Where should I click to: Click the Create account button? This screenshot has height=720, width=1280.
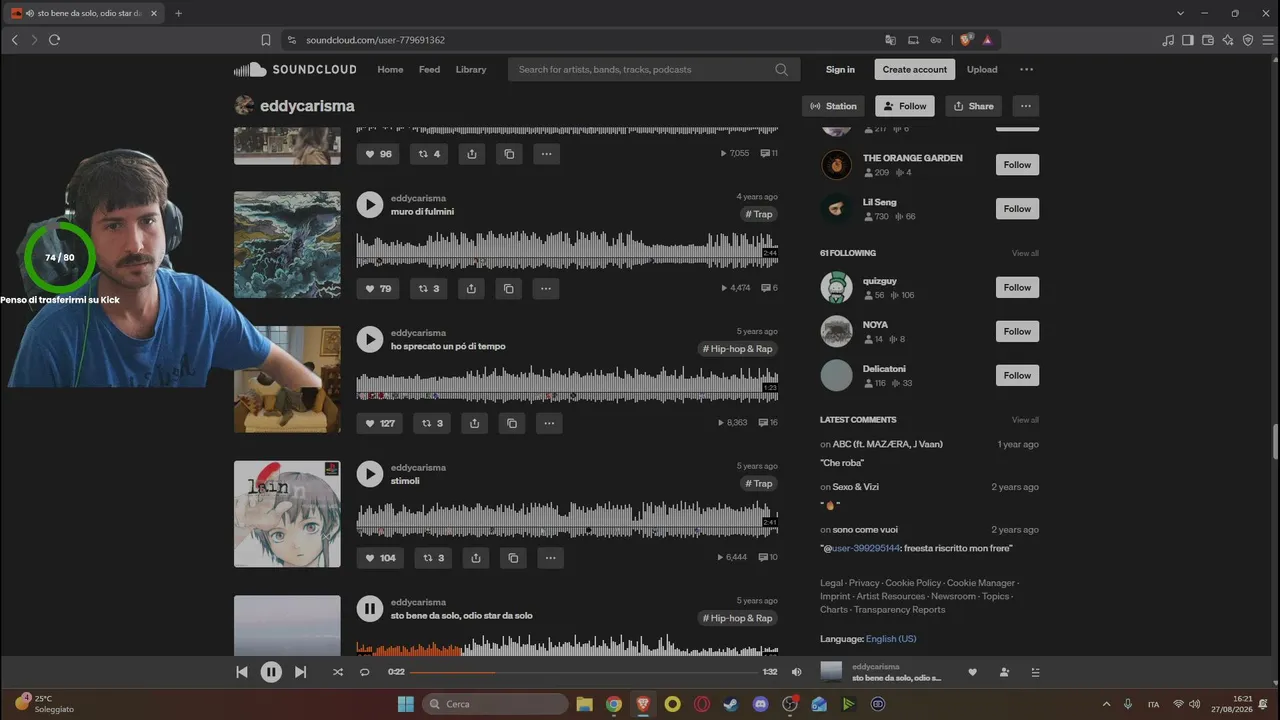click(x=915, y=70)
